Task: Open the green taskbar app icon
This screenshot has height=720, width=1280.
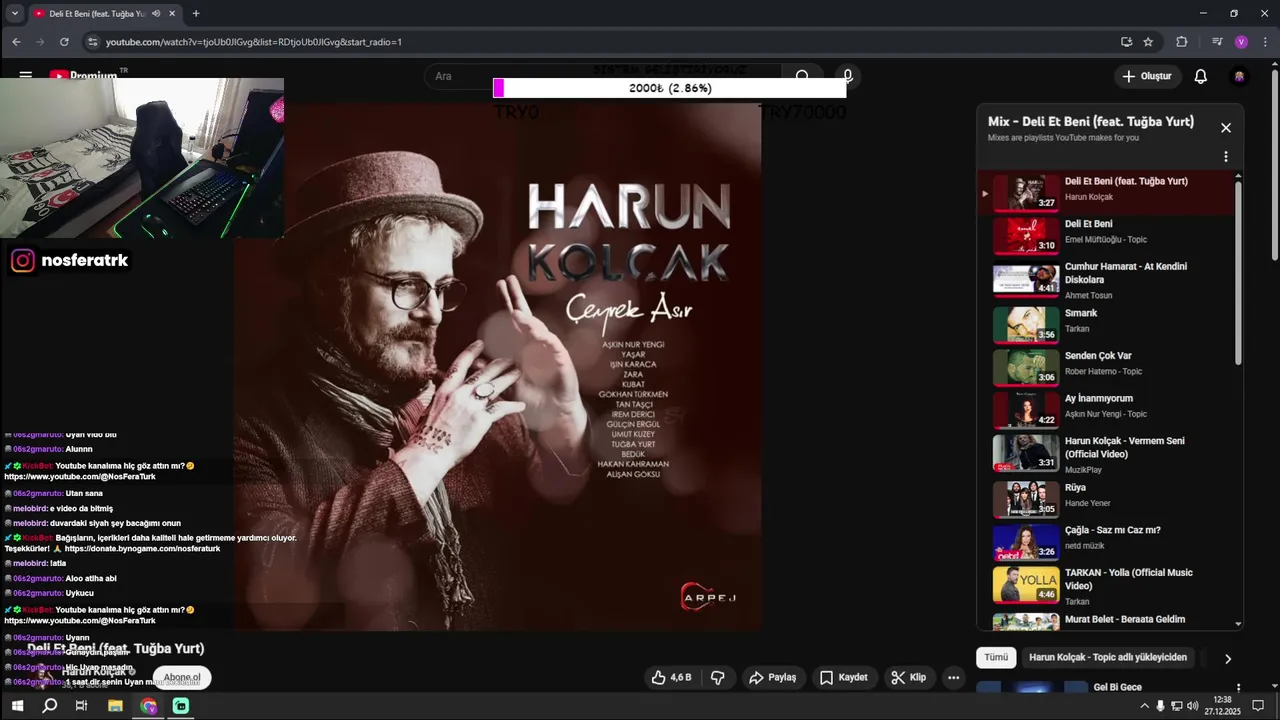Action: tap(181, 706)
